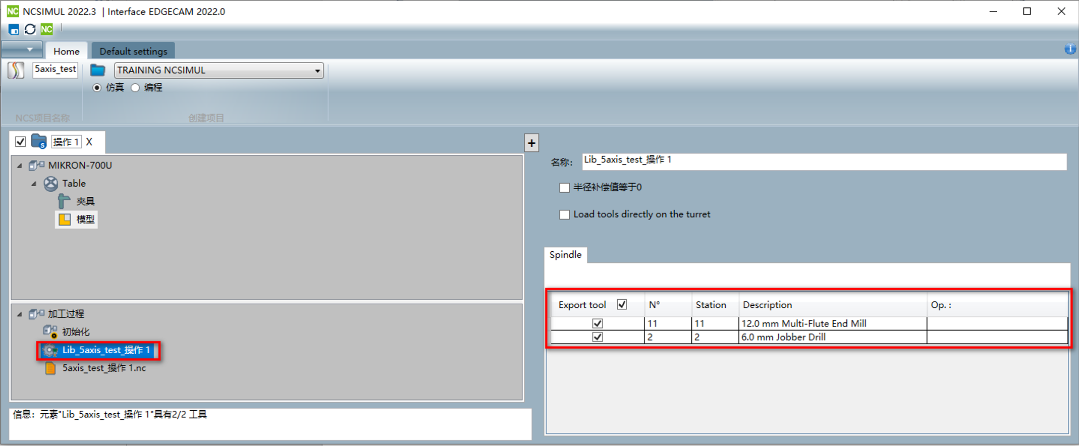Click the orange file icon of 5axis_test_操作 1.nc

(51, 368)
